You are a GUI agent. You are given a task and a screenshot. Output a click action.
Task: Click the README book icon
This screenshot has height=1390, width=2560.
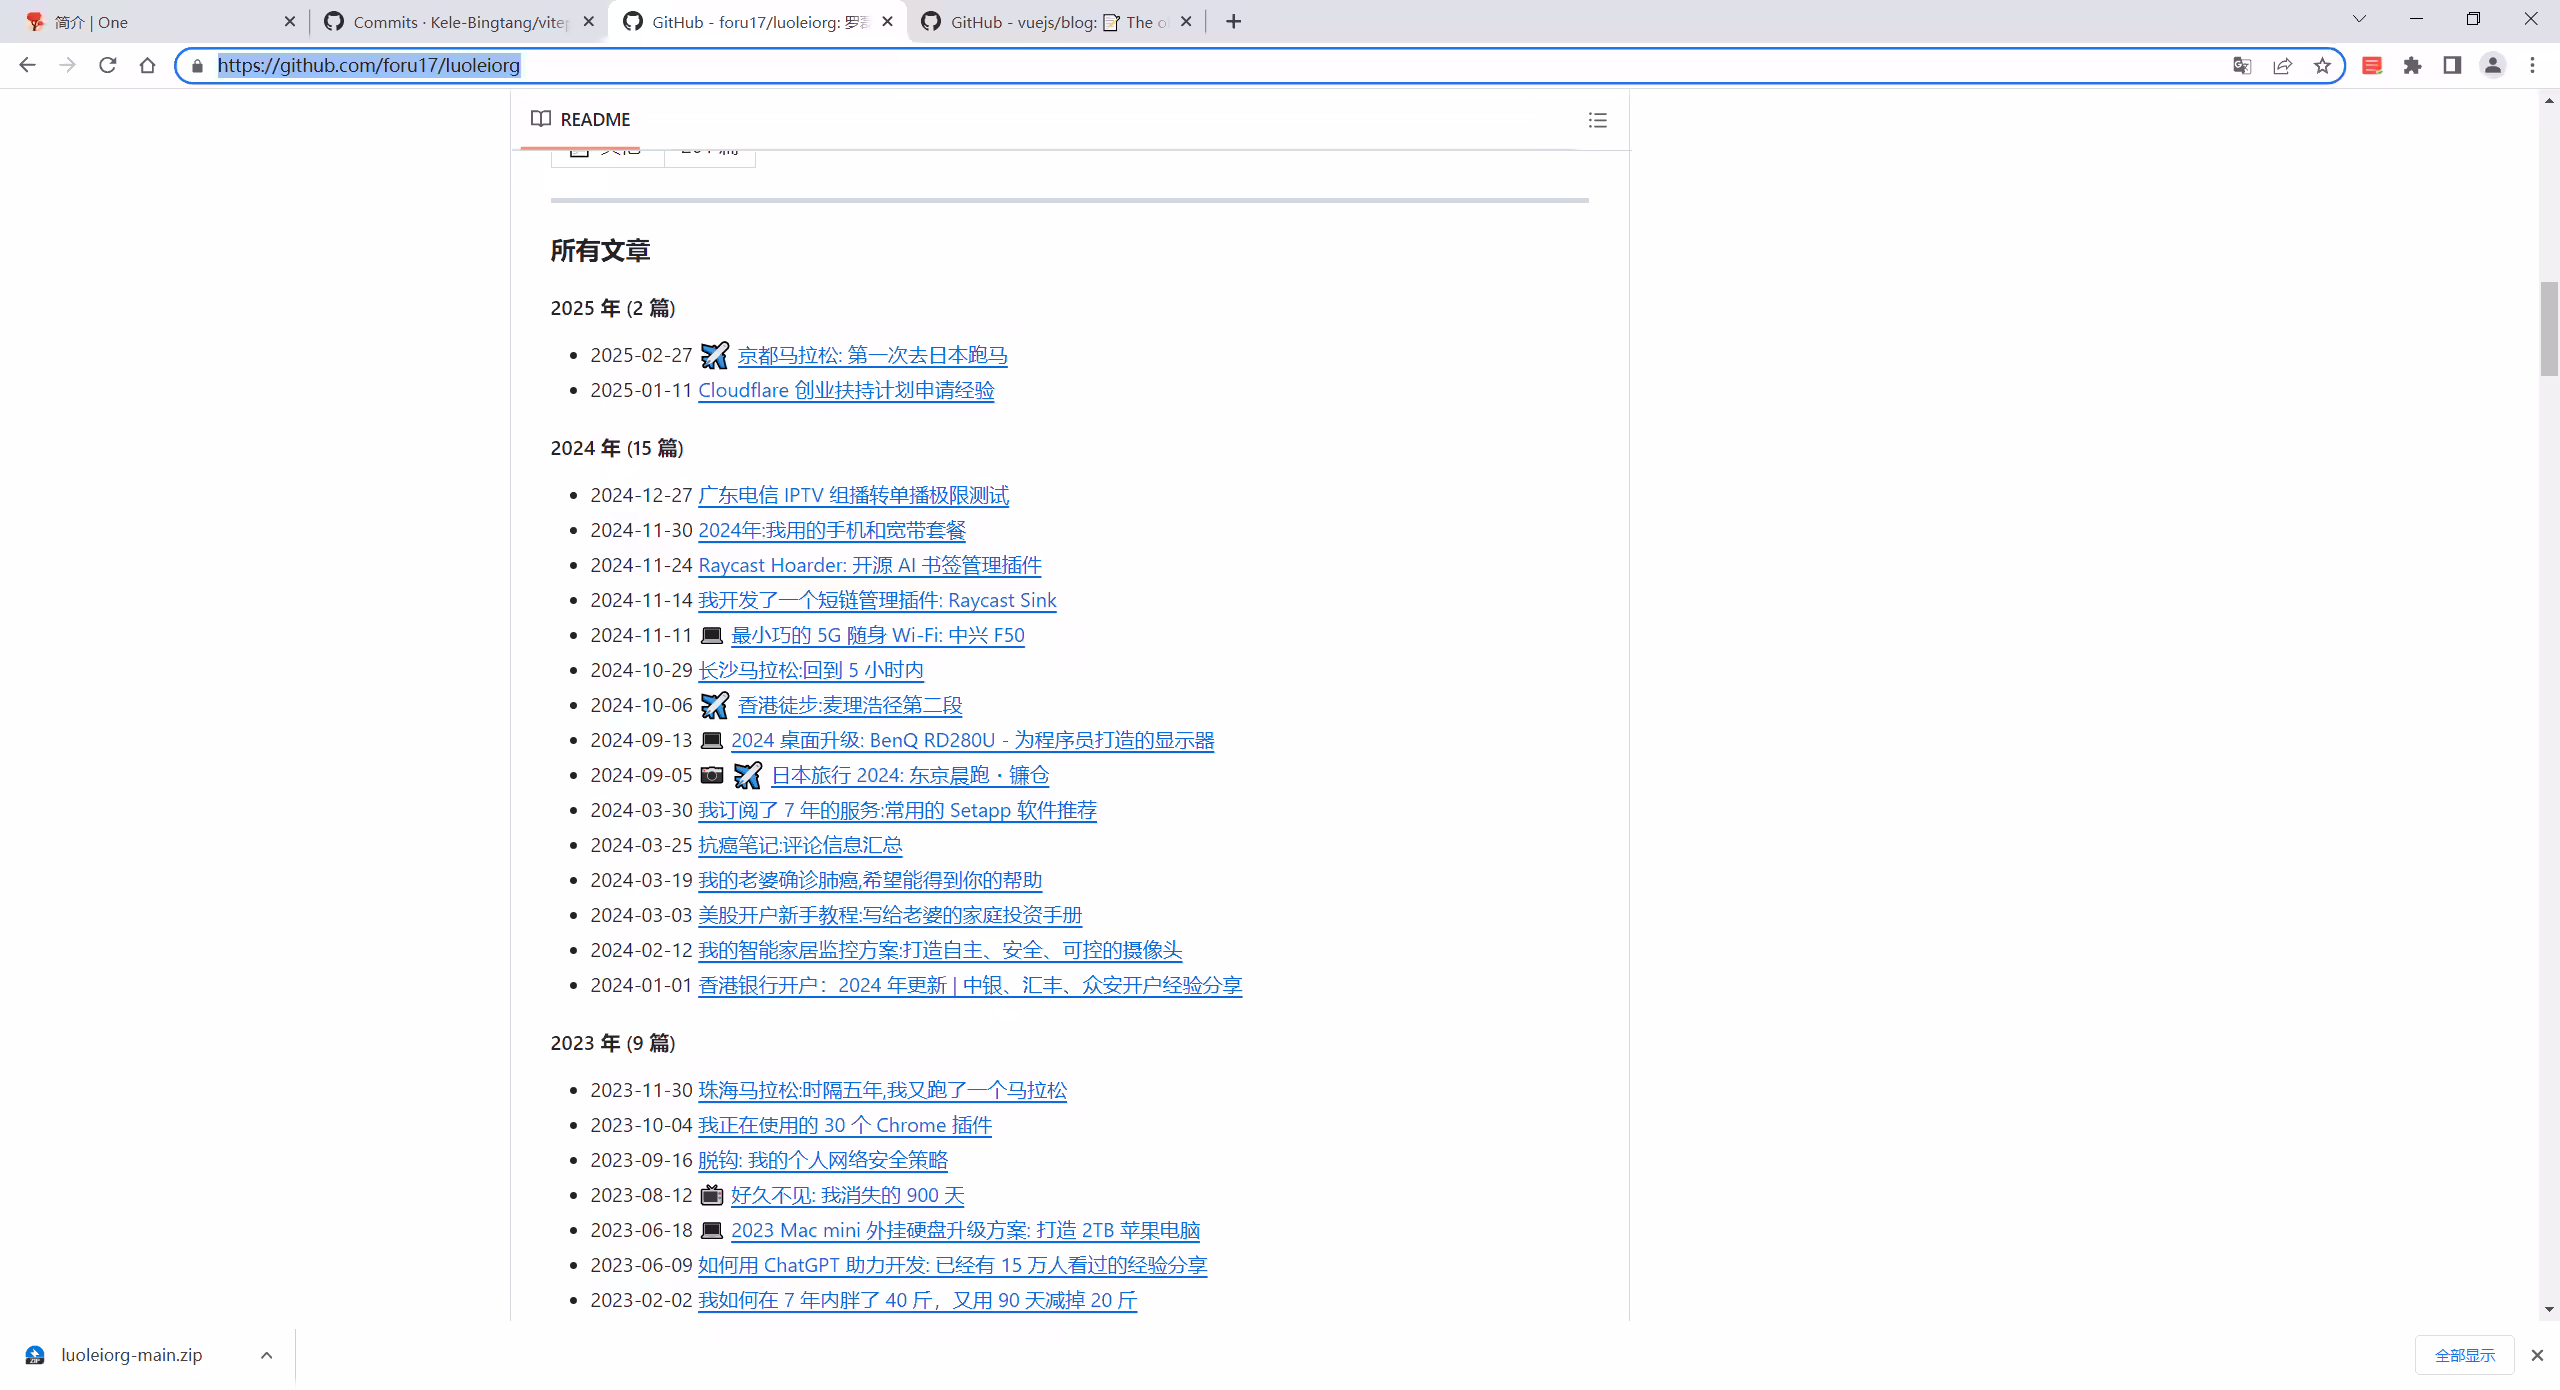coord(541,119)
